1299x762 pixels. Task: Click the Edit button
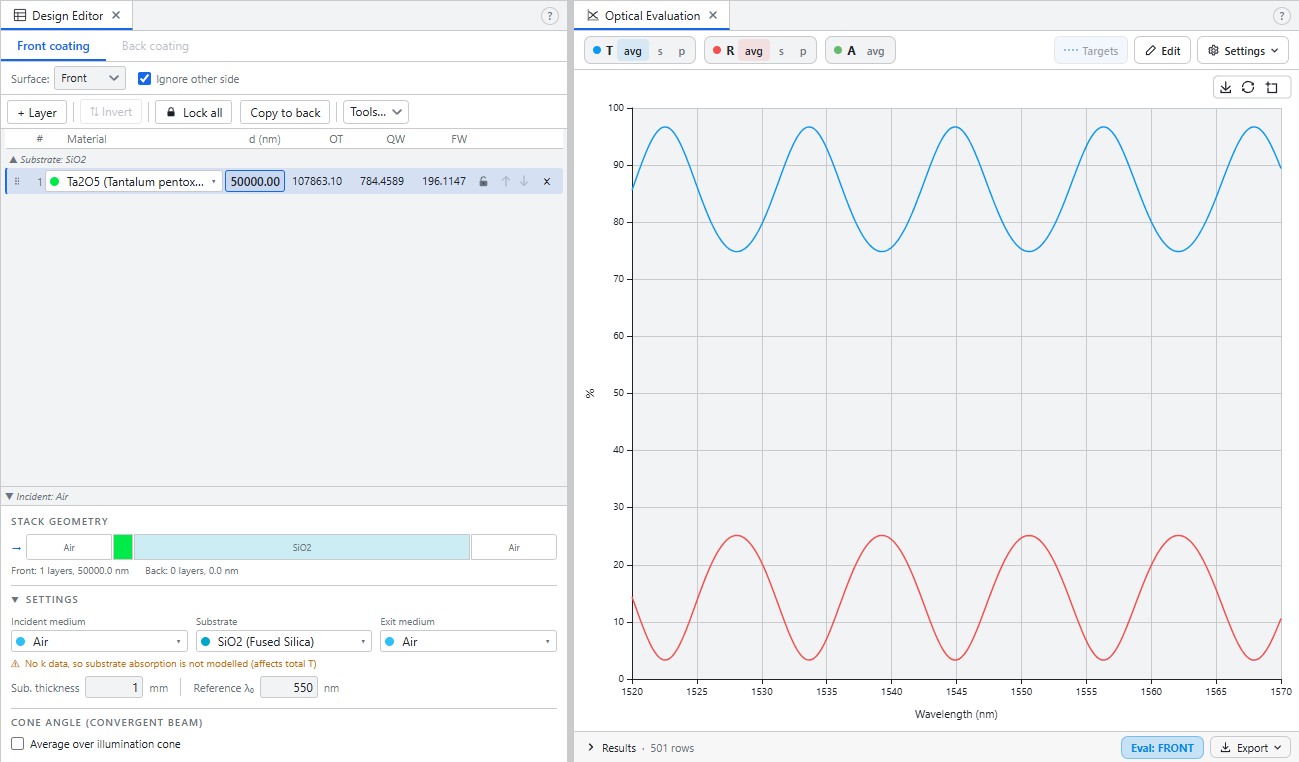[1162, 51]
